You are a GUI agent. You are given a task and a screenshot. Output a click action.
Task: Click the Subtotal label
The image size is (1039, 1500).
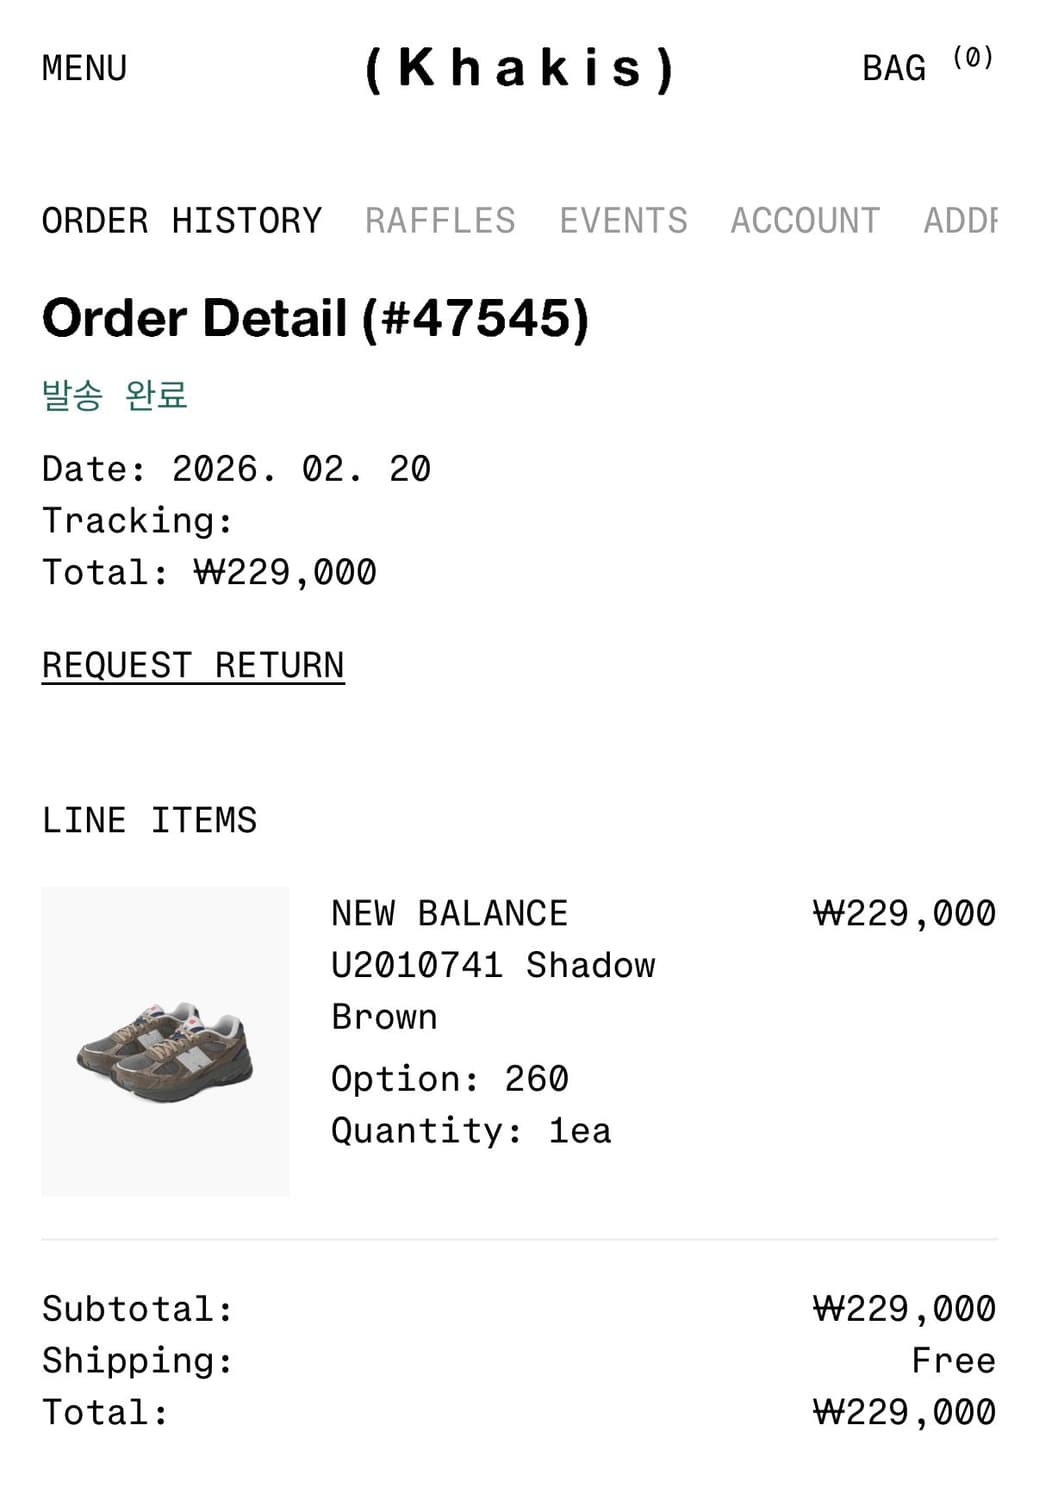(137, 1309)
